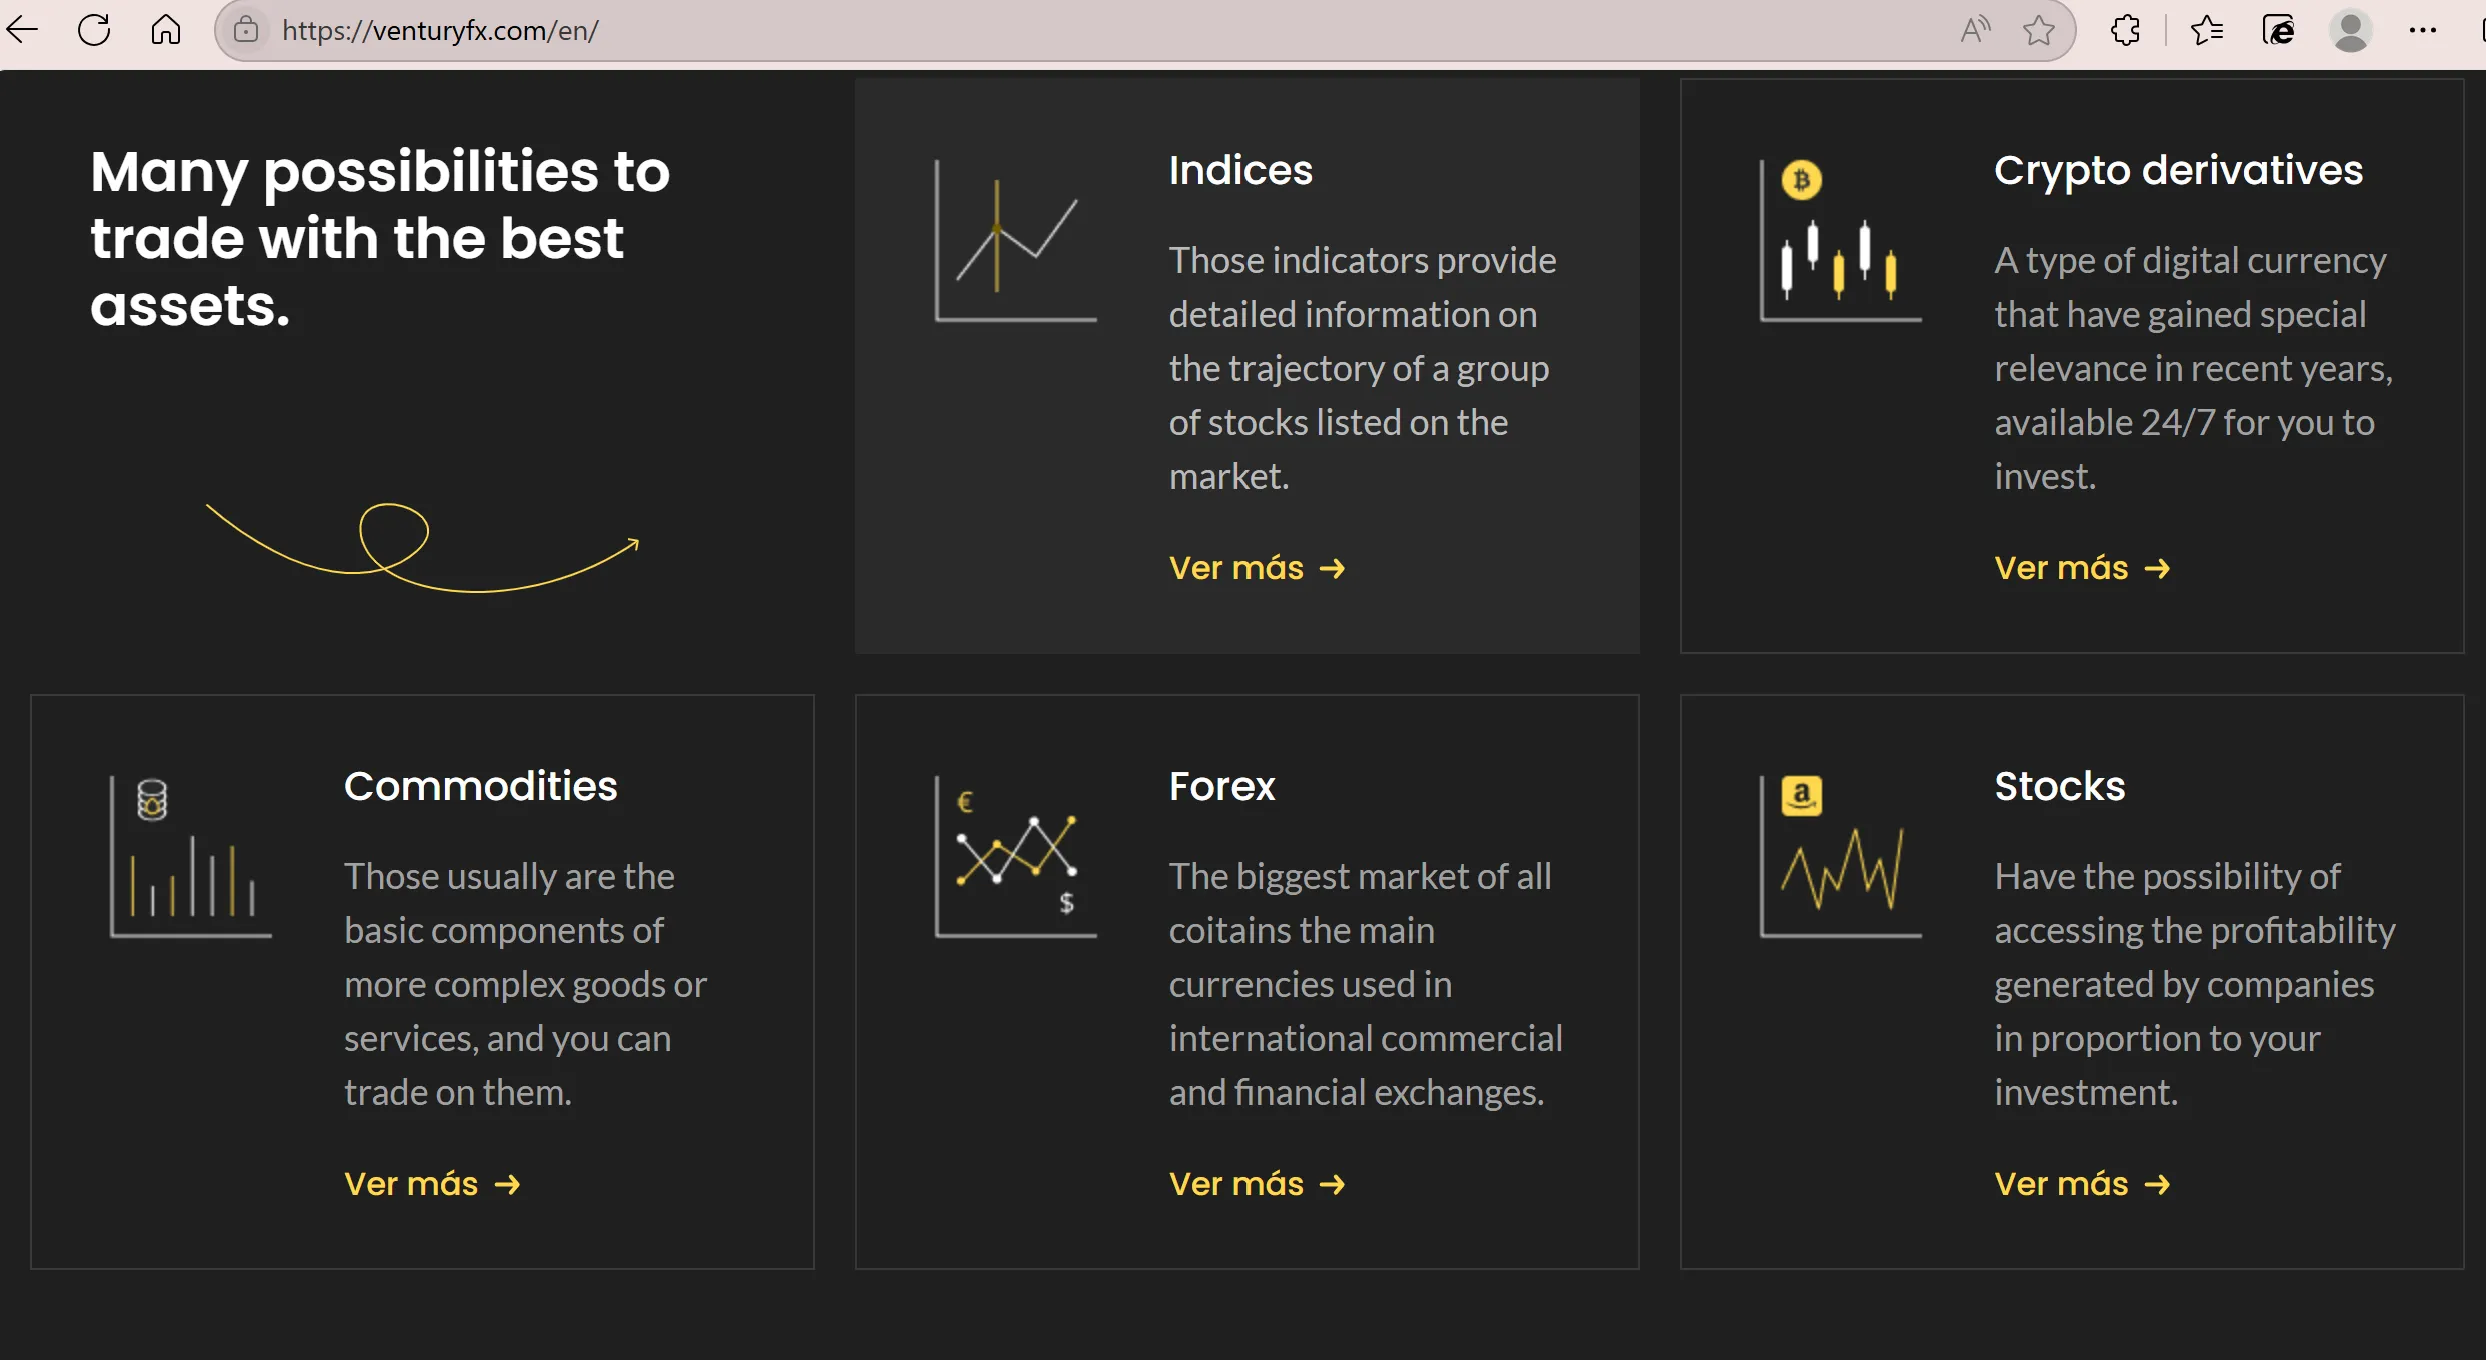The width and height of the screenshot is (2486, 1360).
Task: Follow Ver más link under Crypto derivatives
Action: (x=2082, y=568)
